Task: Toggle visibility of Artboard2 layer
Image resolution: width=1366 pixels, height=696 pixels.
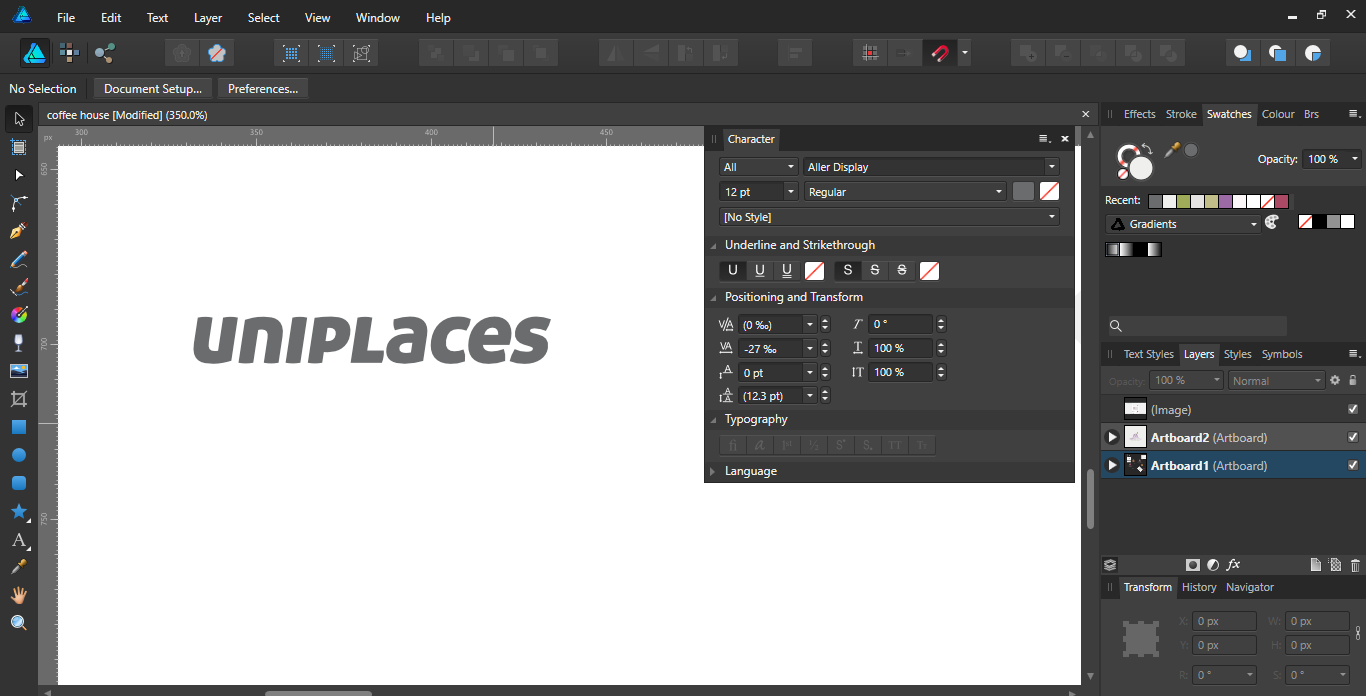Action: point(1353,437)
